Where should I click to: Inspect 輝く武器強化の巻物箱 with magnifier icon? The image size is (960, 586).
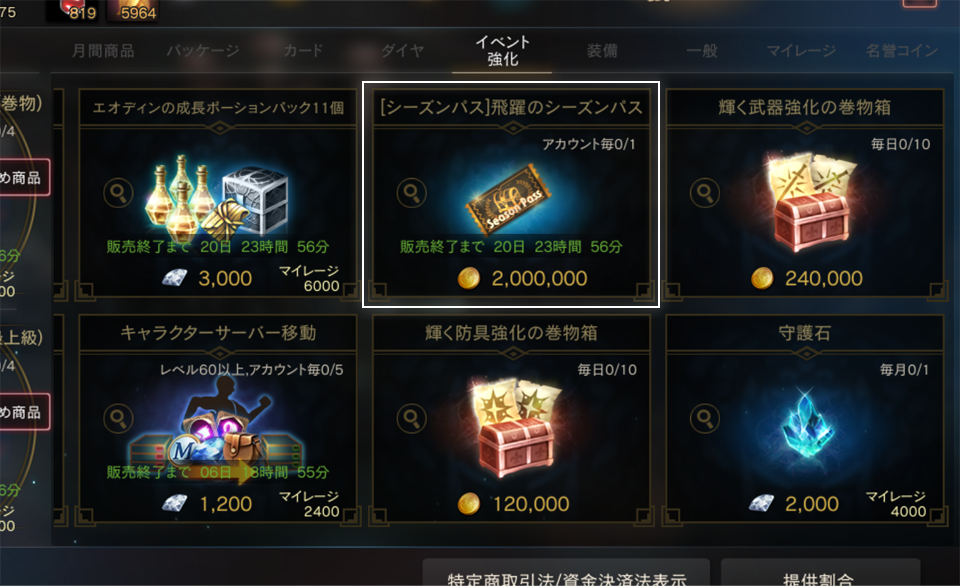[x=705, y=193]
